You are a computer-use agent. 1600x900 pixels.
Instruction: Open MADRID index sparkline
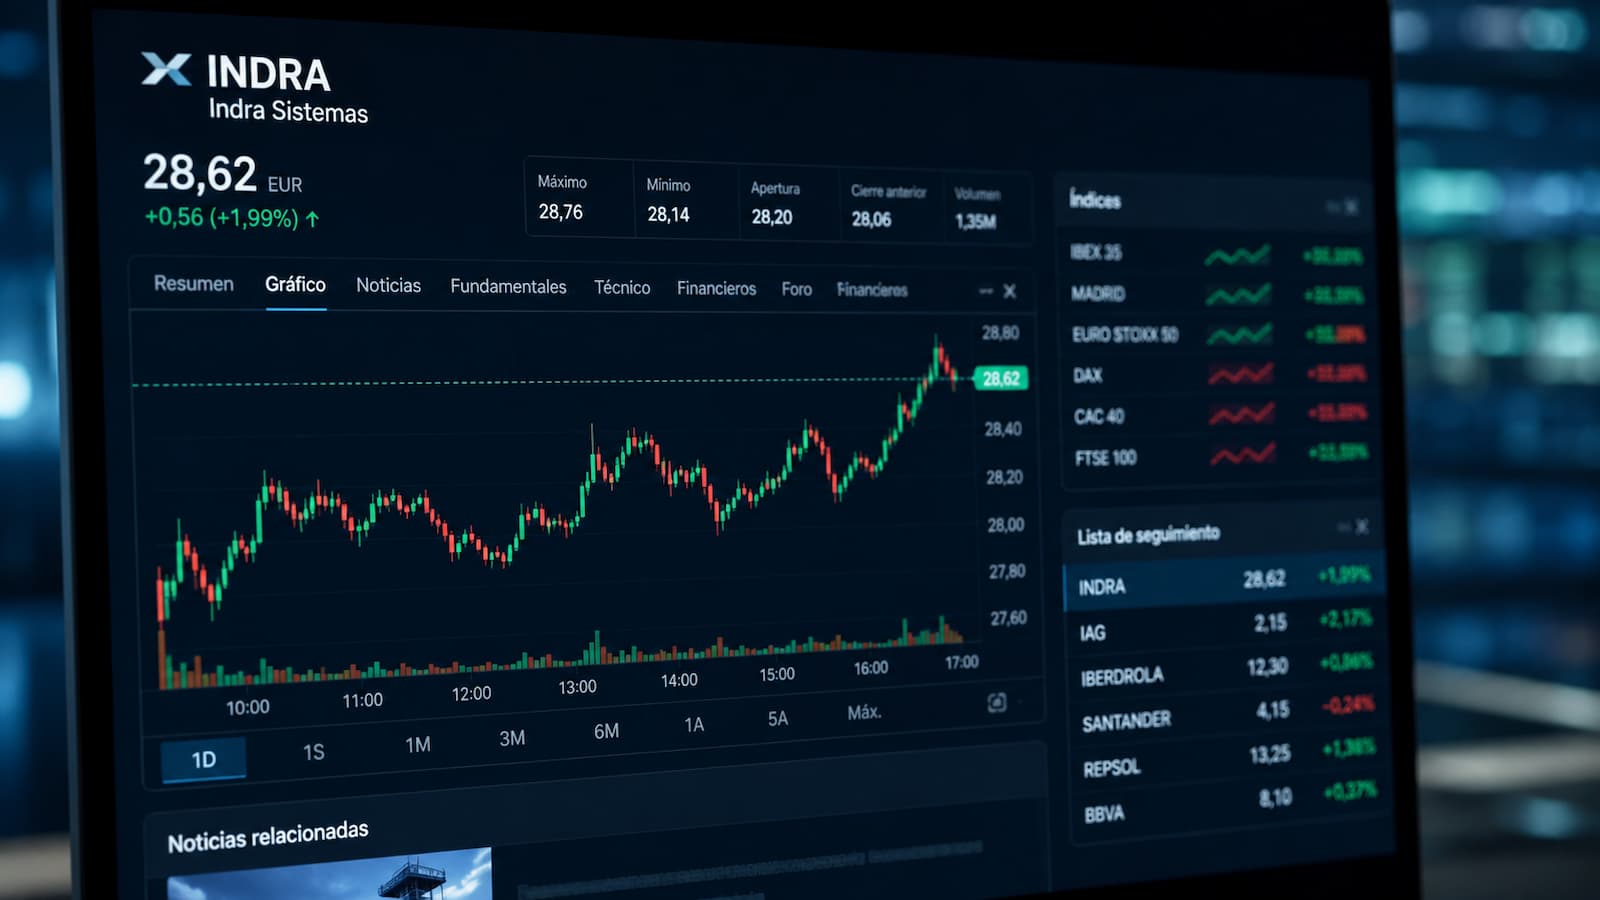[x=1238, y=294]
